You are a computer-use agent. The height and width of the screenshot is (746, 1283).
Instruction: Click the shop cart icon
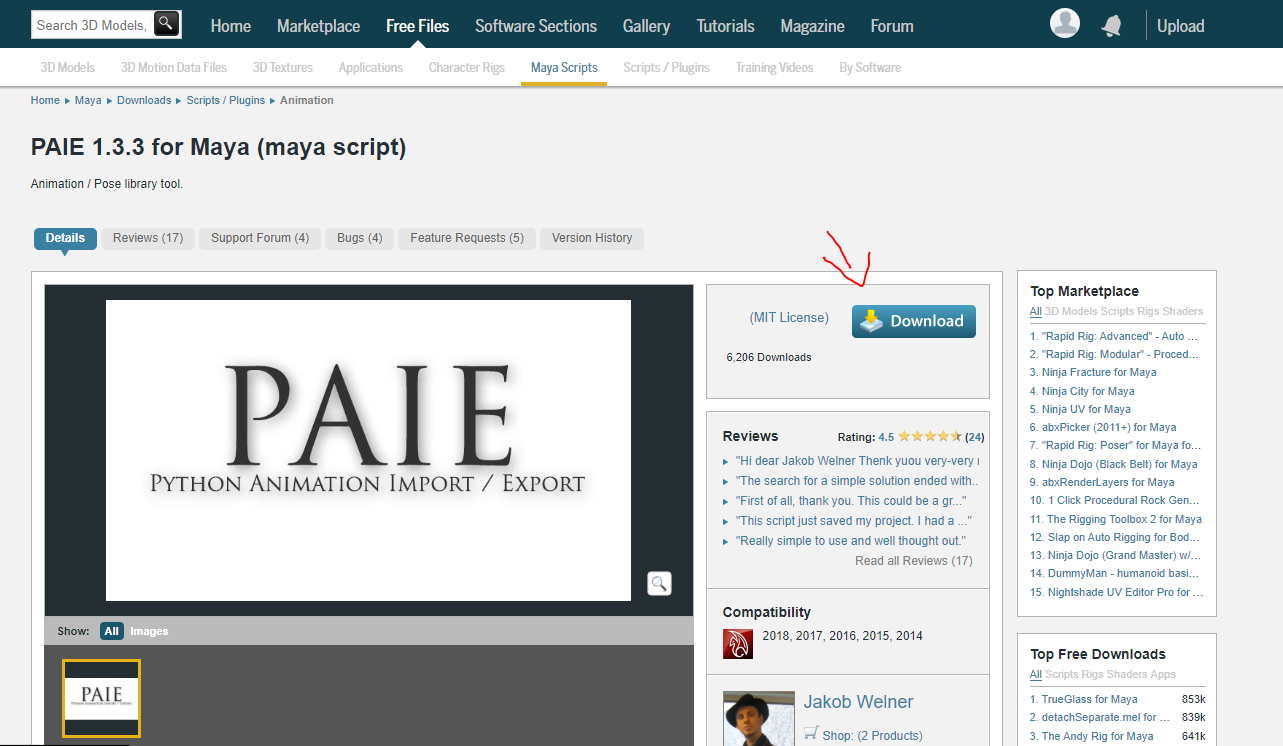(811, 734)
